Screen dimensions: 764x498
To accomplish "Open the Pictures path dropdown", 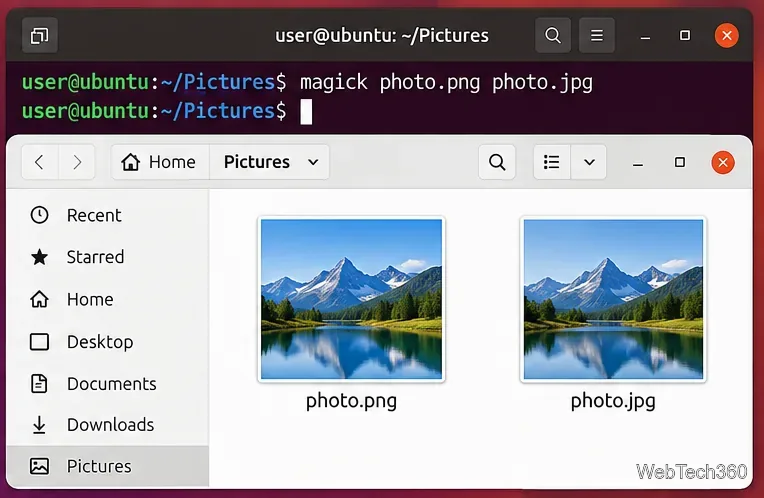I will coord(313,162).
